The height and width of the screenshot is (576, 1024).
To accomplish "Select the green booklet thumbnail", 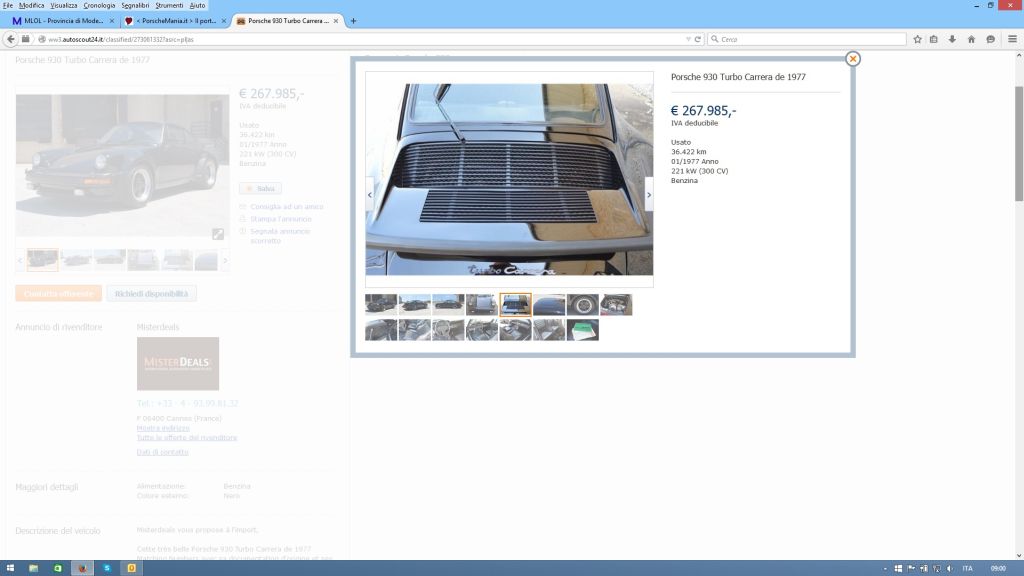I will 583,330.
